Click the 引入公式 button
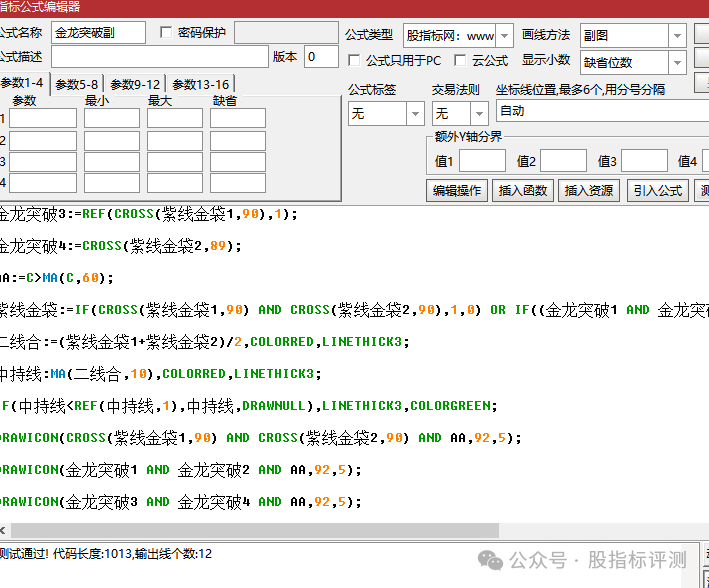Image resolution: width=709 pixels, height=588 pixels. (x=658, y=190)
